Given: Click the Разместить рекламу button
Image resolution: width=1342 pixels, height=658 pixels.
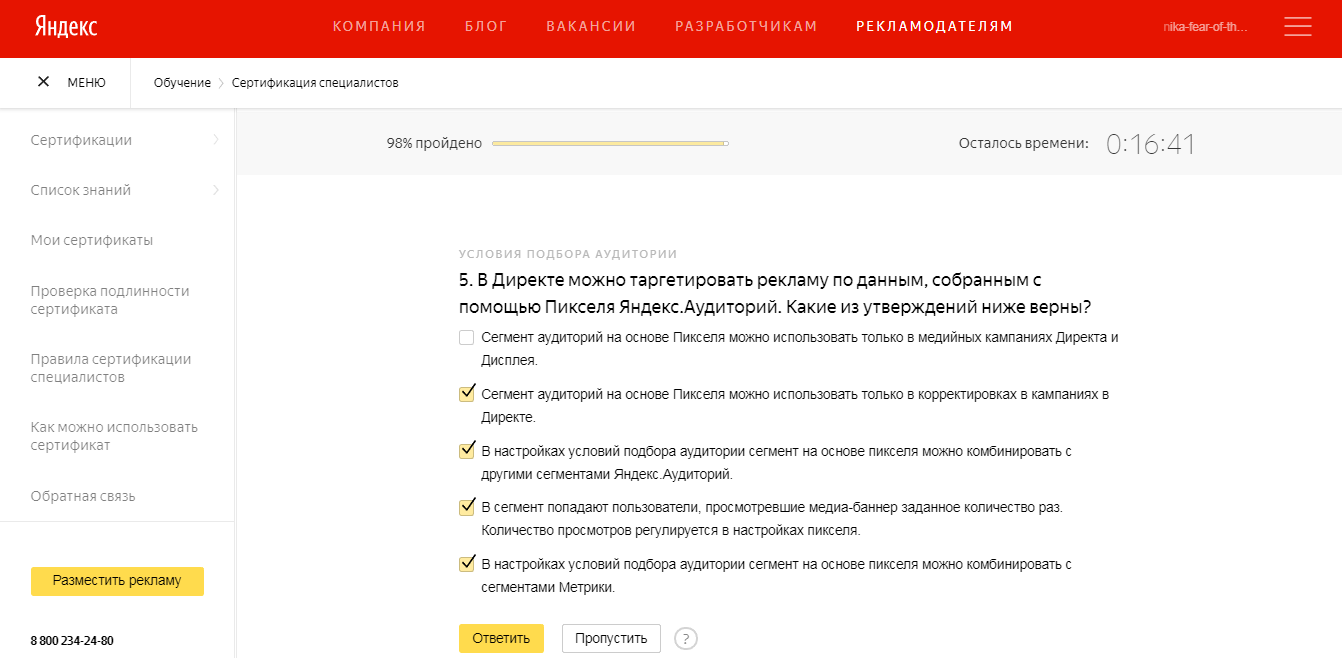Looking at the screenshot, I should point(117,581).
